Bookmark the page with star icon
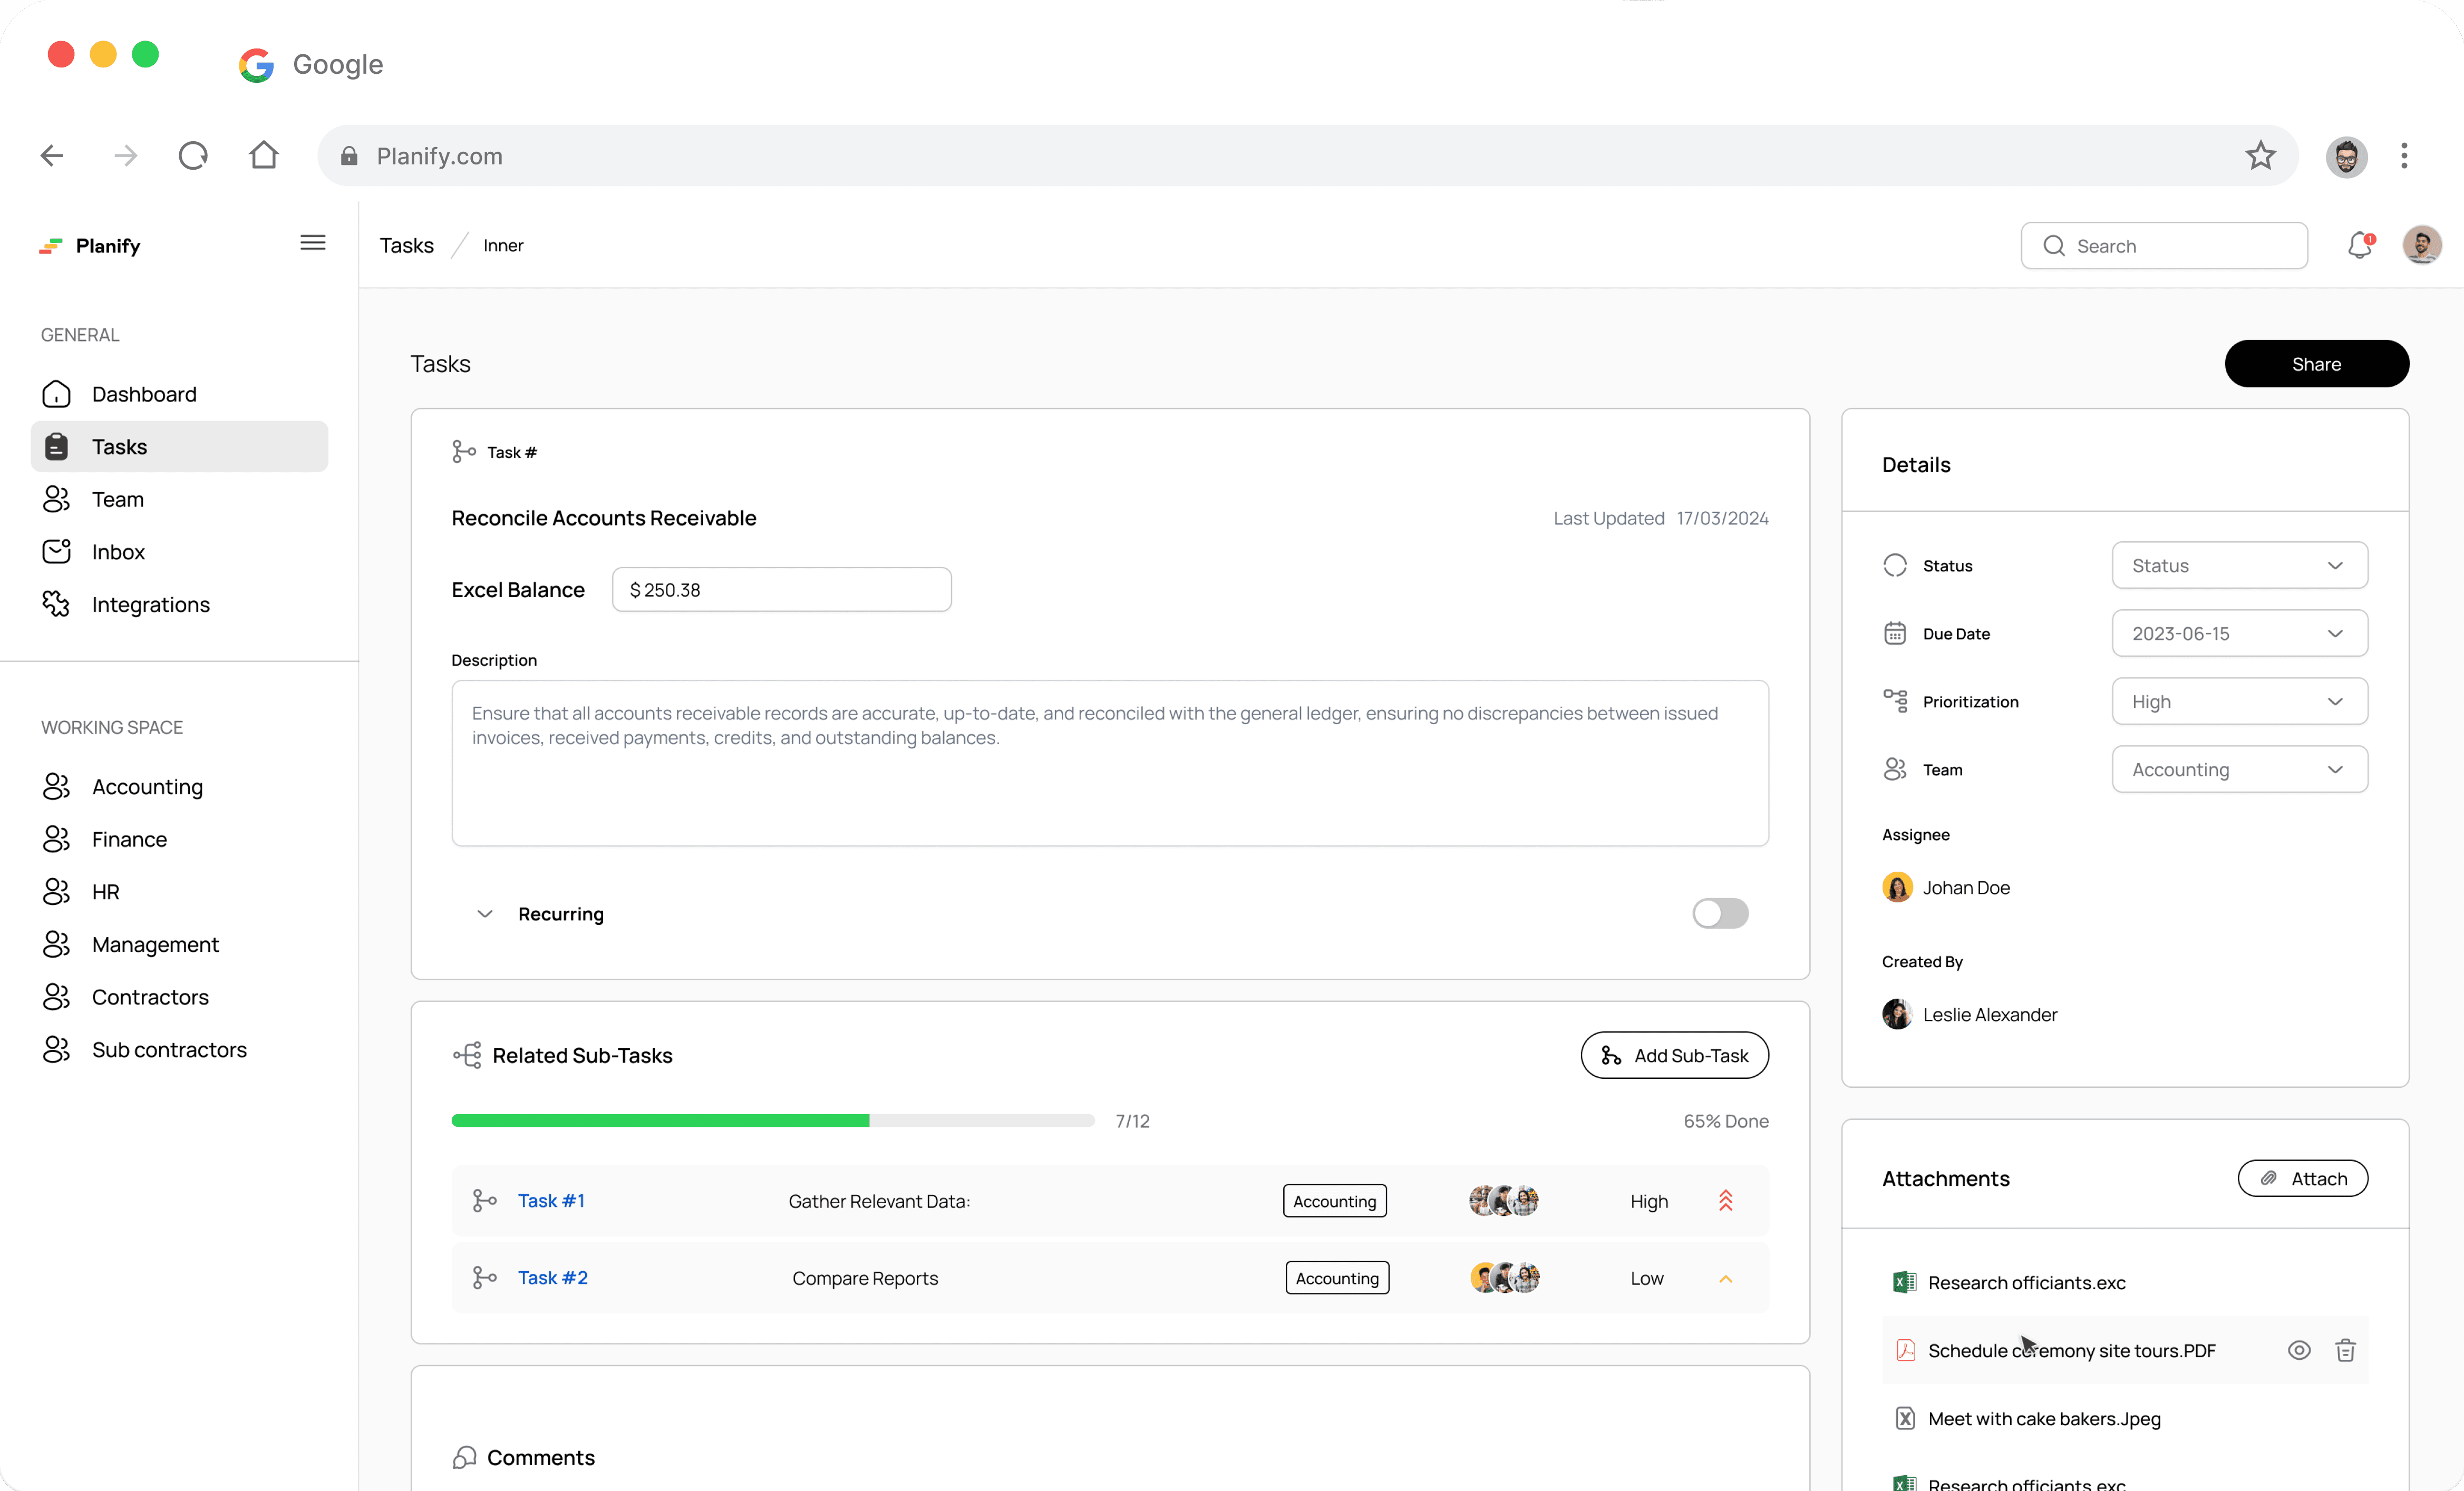Screen dimensions: 2464x1491 2260,155
